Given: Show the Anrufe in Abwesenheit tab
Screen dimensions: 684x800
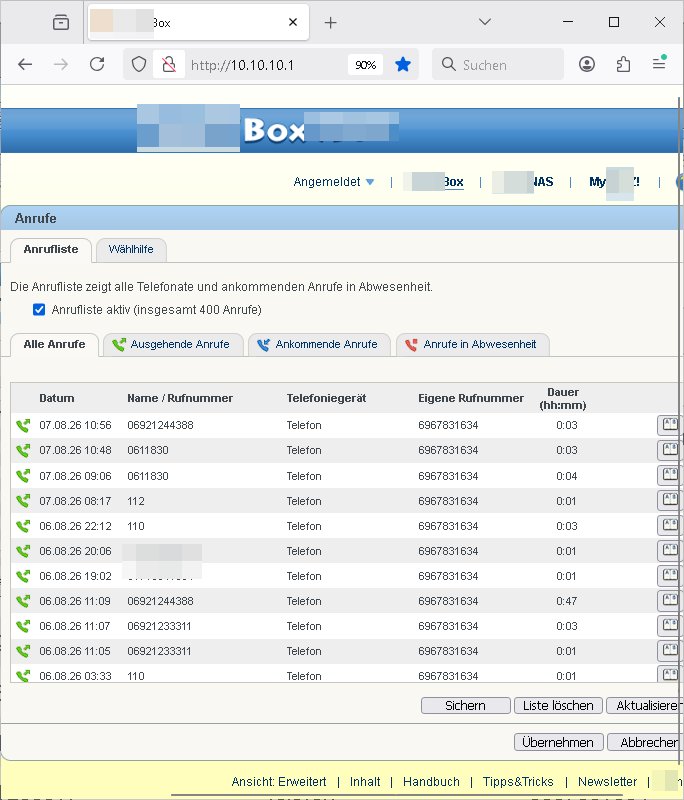Looking at the screenshot, I should pos(472,344).
